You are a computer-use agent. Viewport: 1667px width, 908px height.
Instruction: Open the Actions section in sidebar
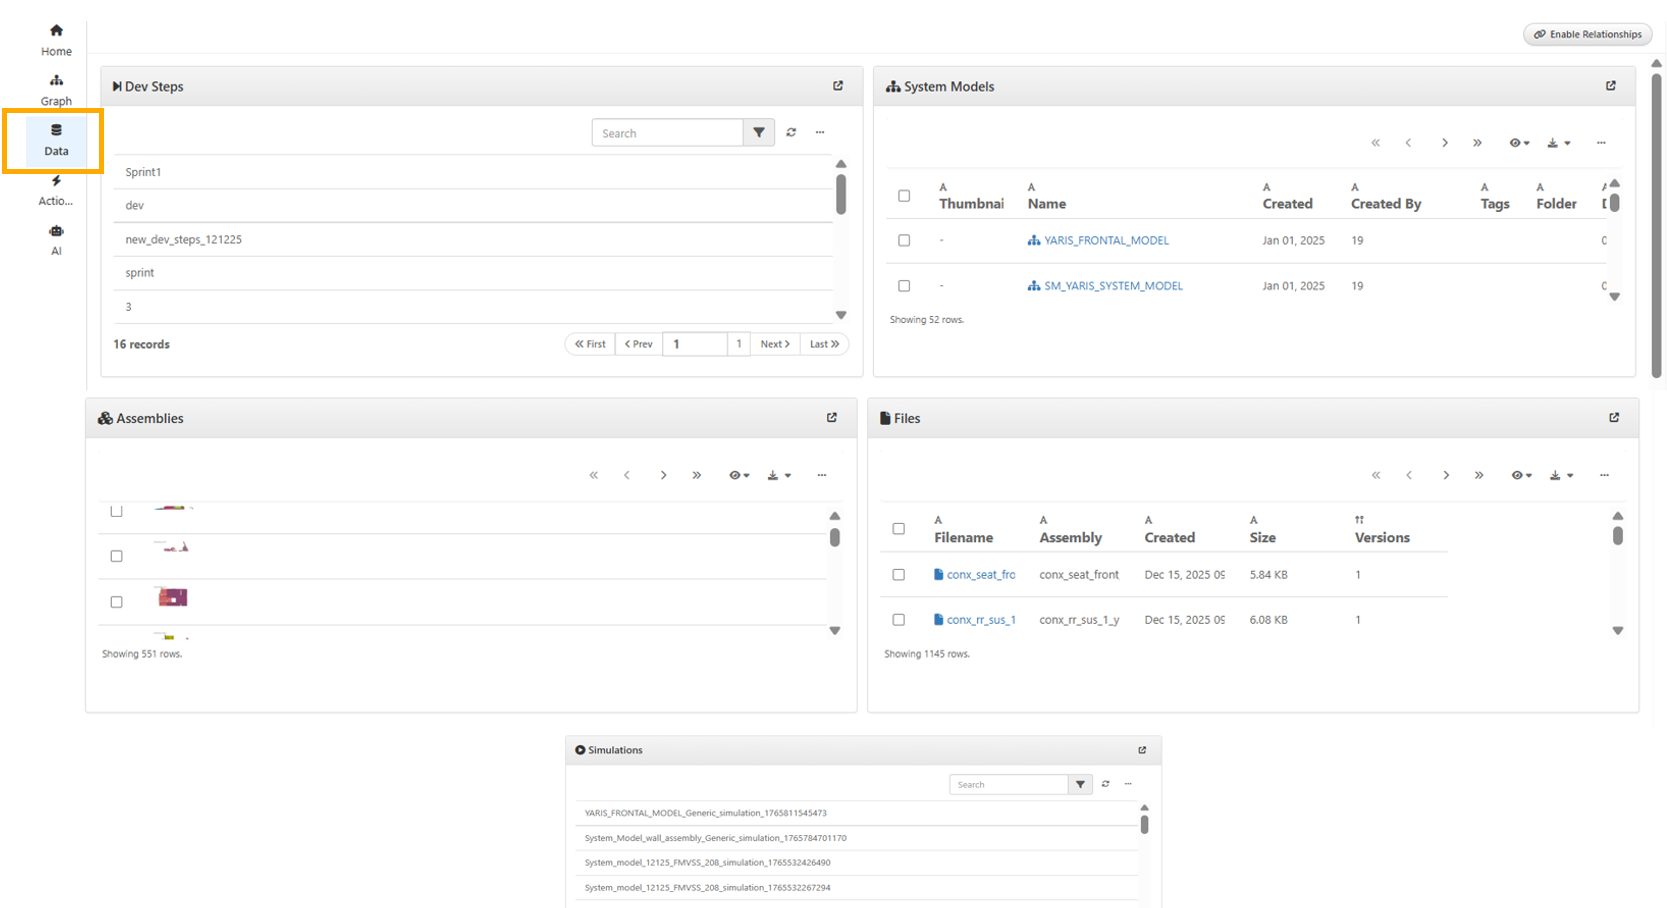56,189
